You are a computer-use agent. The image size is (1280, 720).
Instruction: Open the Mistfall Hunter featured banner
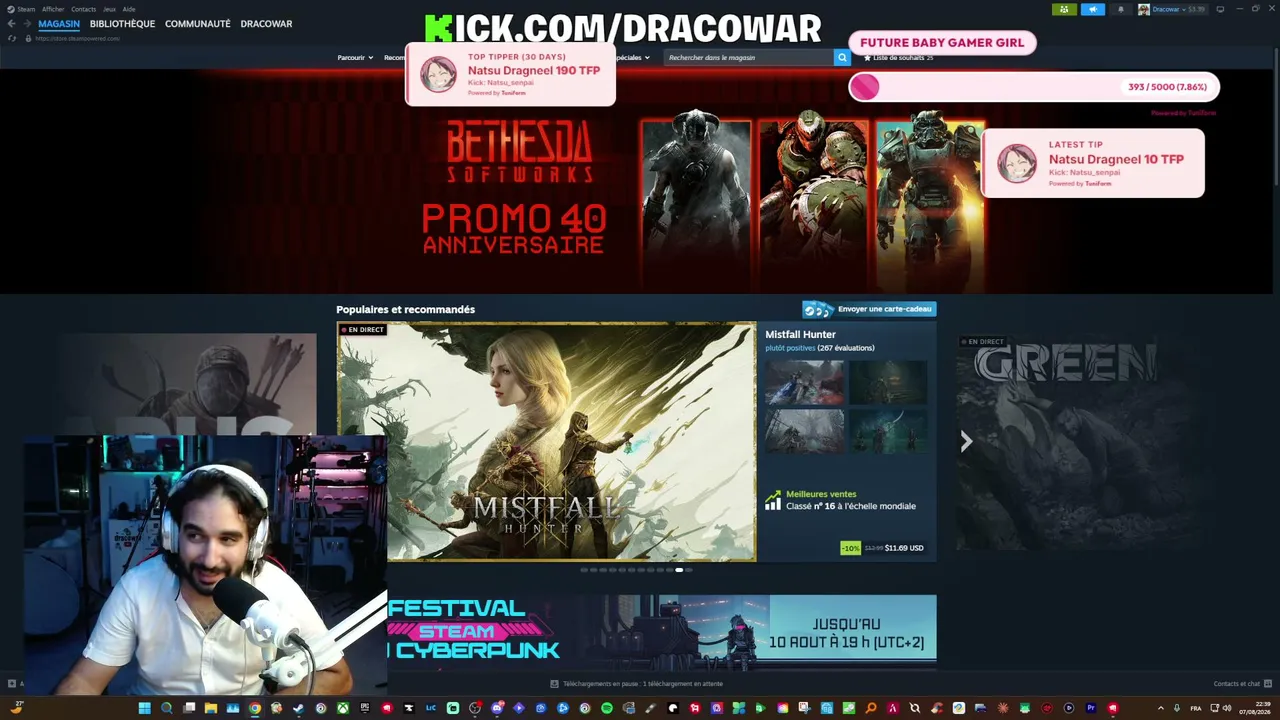(x=547, y=441)
